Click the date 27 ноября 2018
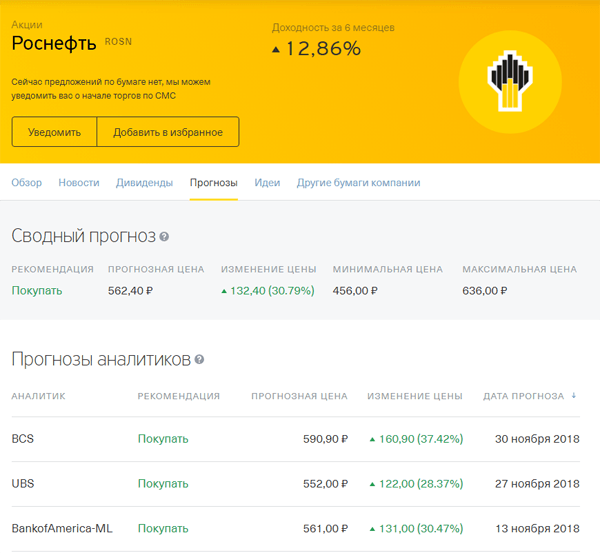Viewport: 600px width, 553px height. tap(537, 484)
